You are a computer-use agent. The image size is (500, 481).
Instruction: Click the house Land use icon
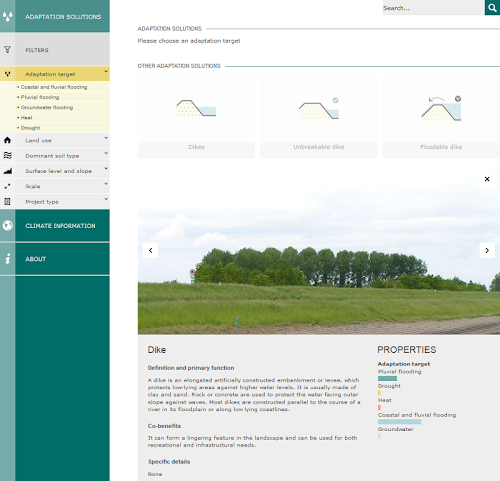7,140
